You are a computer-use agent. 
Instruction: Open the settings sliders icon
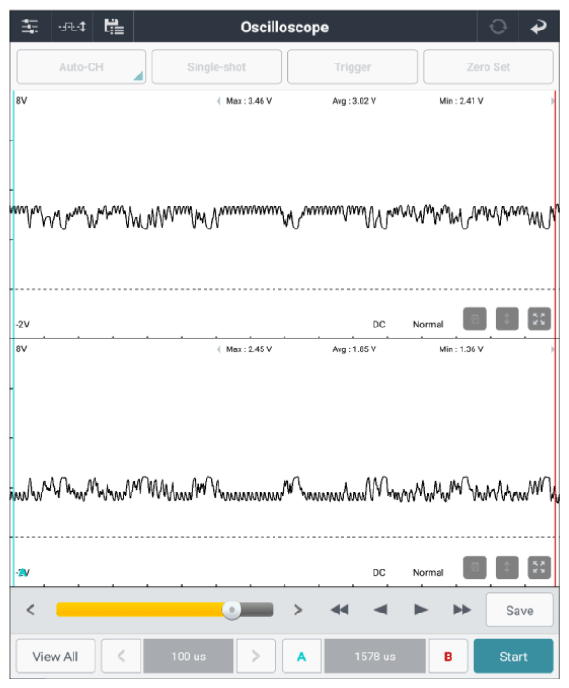coord(30,26)
